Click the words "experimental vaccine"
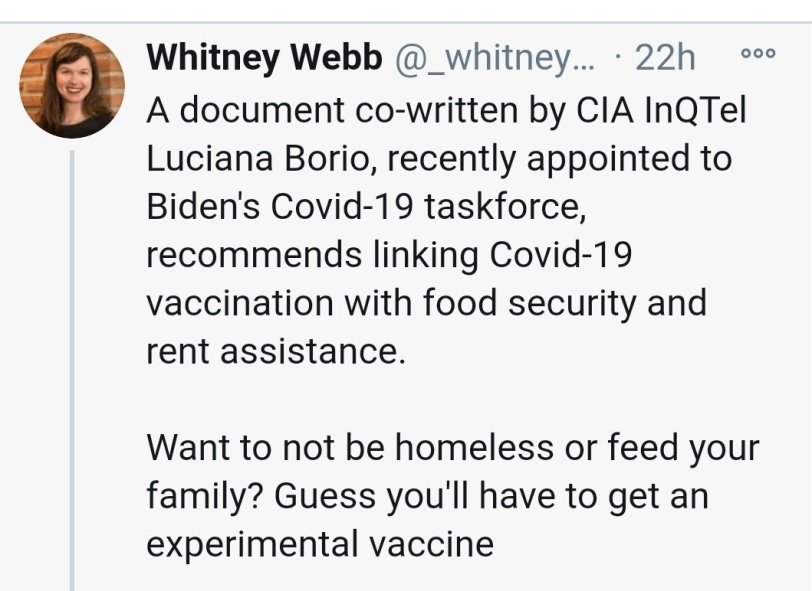Viewport: 812px width, 591px height. click(320, 544)
